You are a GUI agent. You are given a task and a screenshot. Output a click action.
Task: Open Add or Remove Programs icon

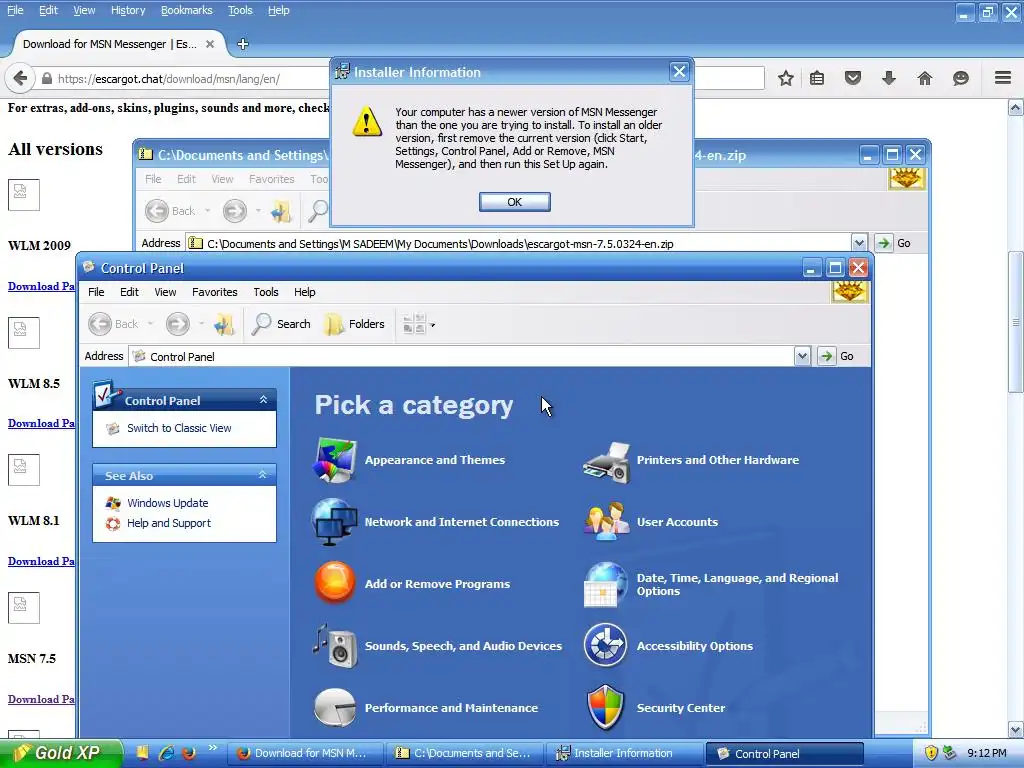click(334, 582)
